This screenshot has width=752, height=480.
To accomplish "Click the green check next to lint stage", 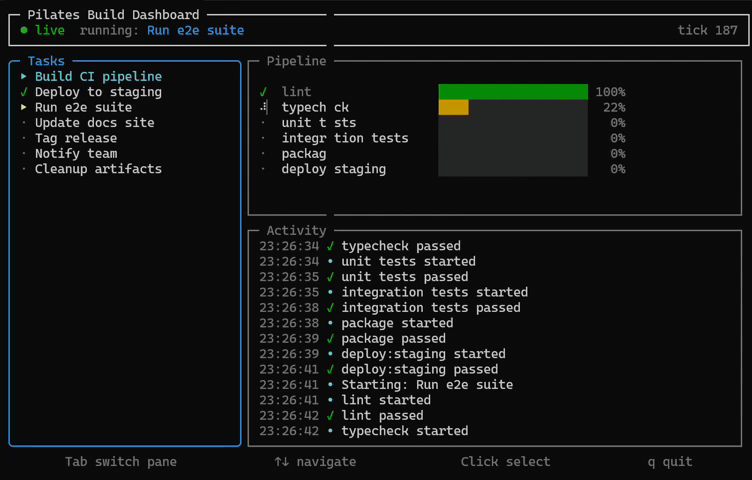I will pos(263,92).
